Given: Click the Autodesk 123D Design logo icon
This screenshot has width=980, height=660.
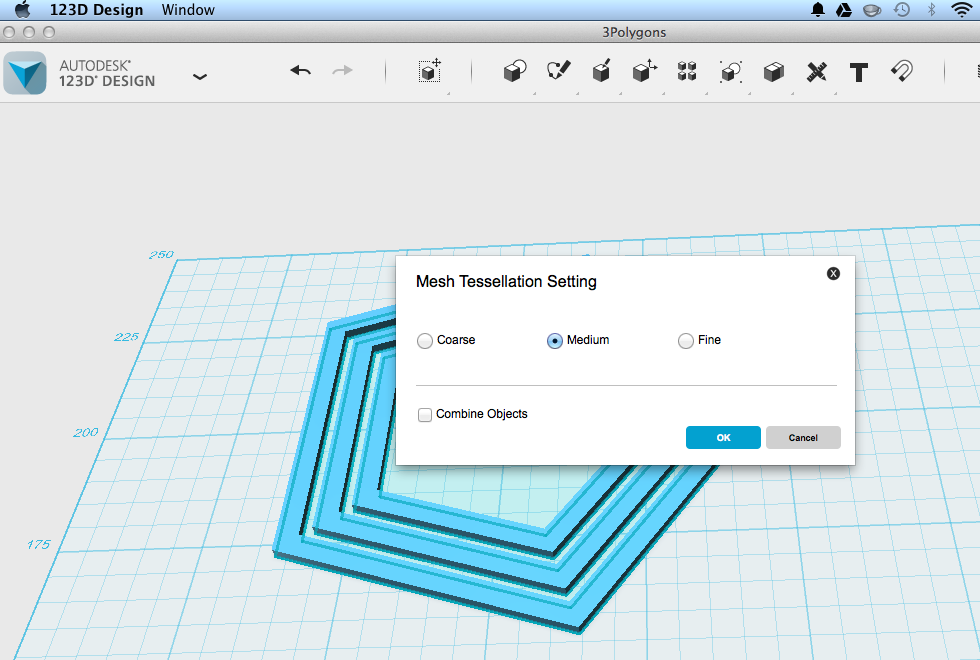Looking at the screenshot, I should tap(25, 73).
